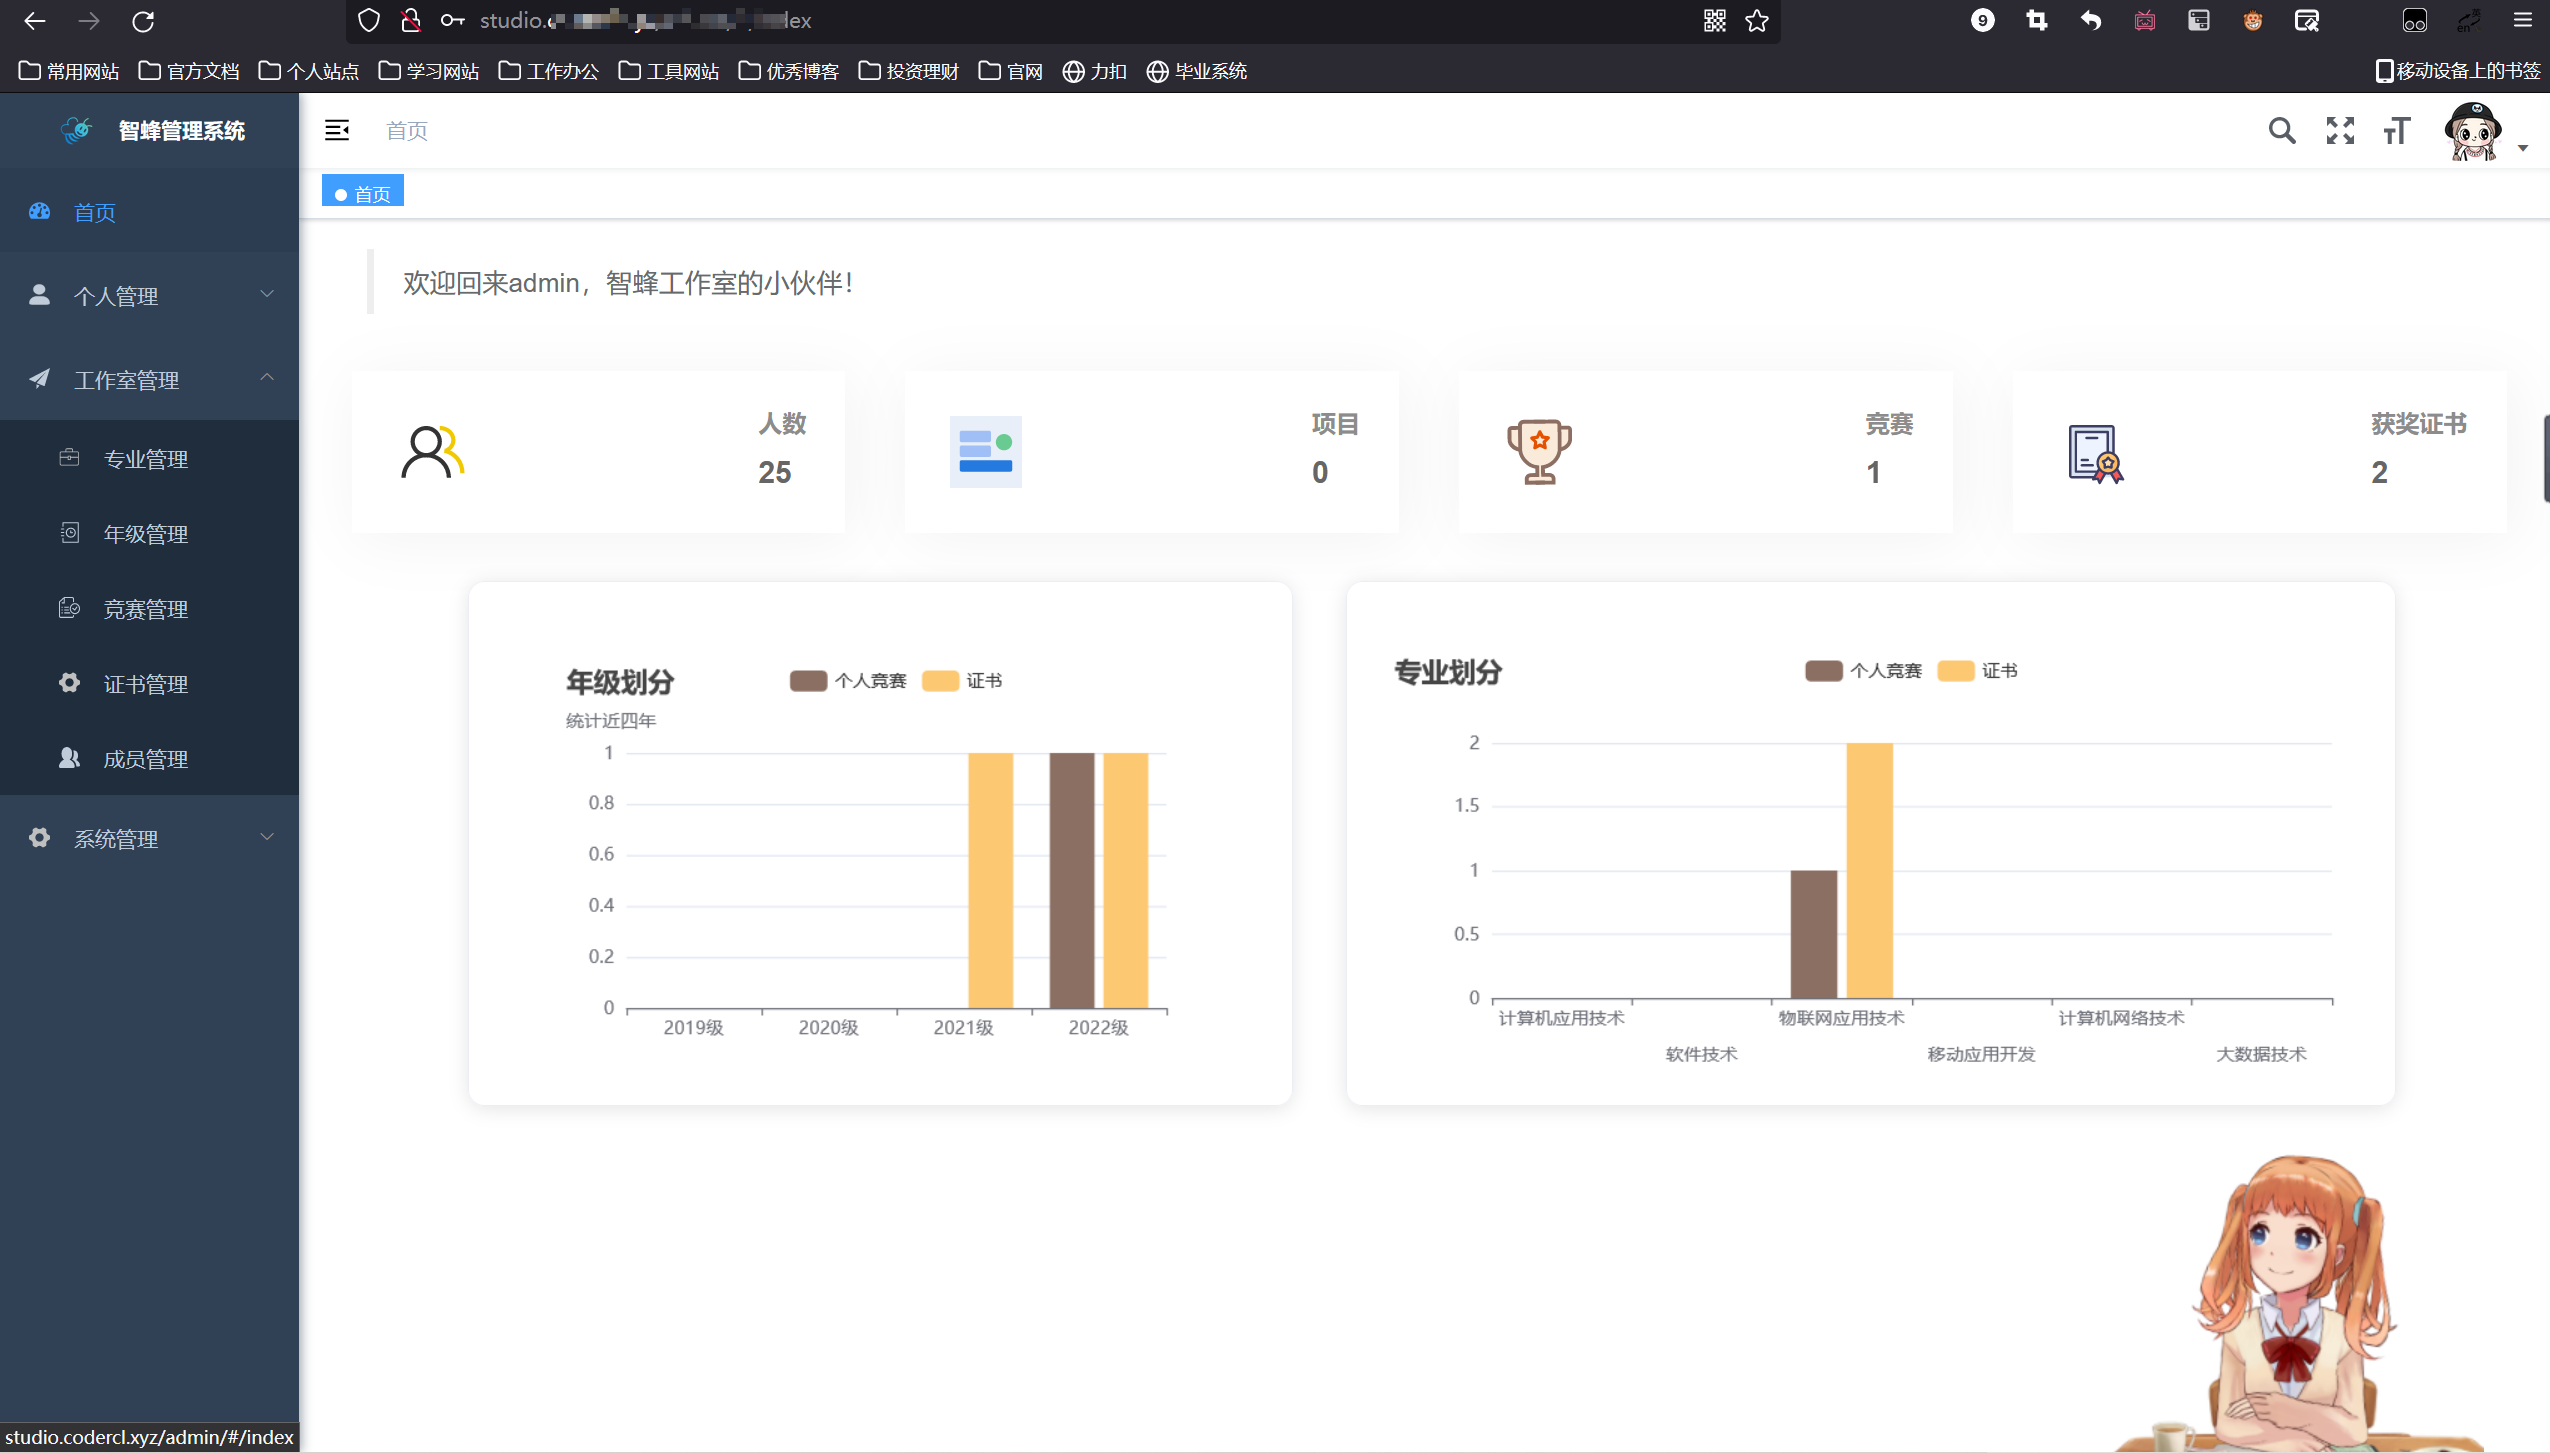Reload page with the browser refresh button
2550x1453 pixels.
click(x=144, y=21)
